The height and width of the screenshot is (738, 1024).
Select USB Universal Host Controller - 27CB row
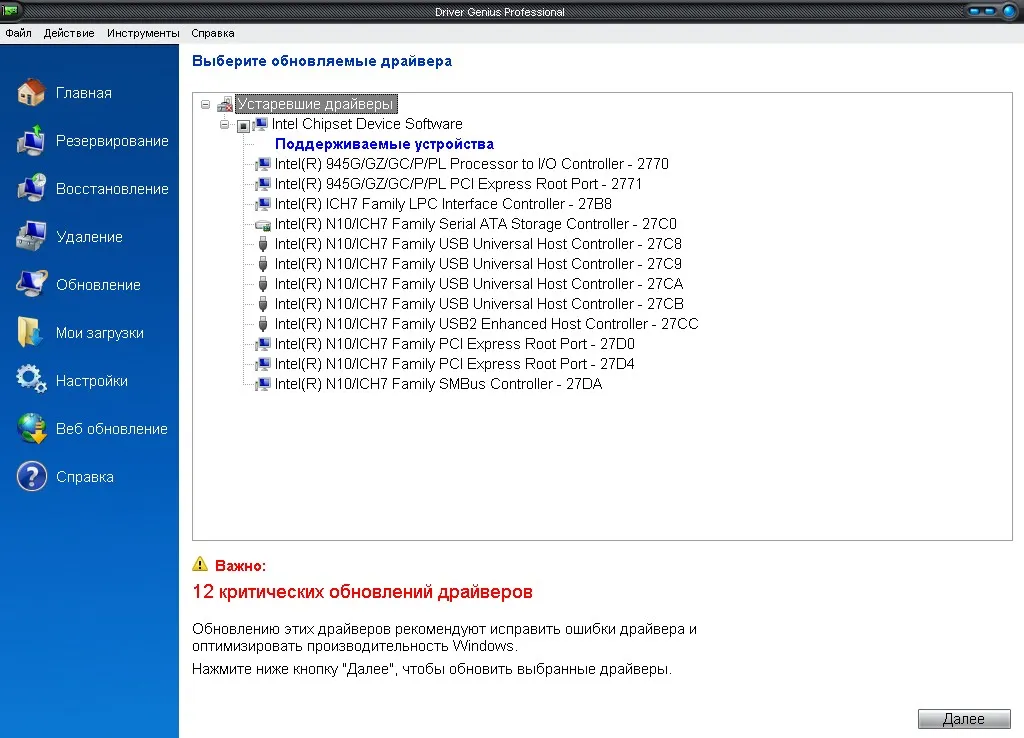tap(479, 304)
